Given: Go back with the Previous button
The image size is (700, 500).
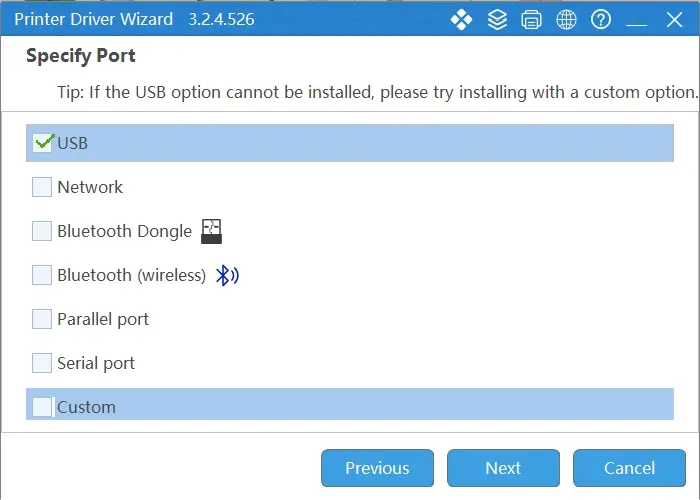Looking at the screenshot, I should (x=377, y=468).
